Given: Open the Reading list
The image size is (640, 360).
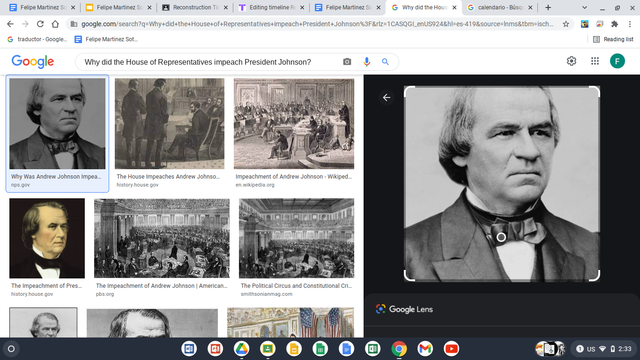Looking at the screenshot, I should coord(613,39).
